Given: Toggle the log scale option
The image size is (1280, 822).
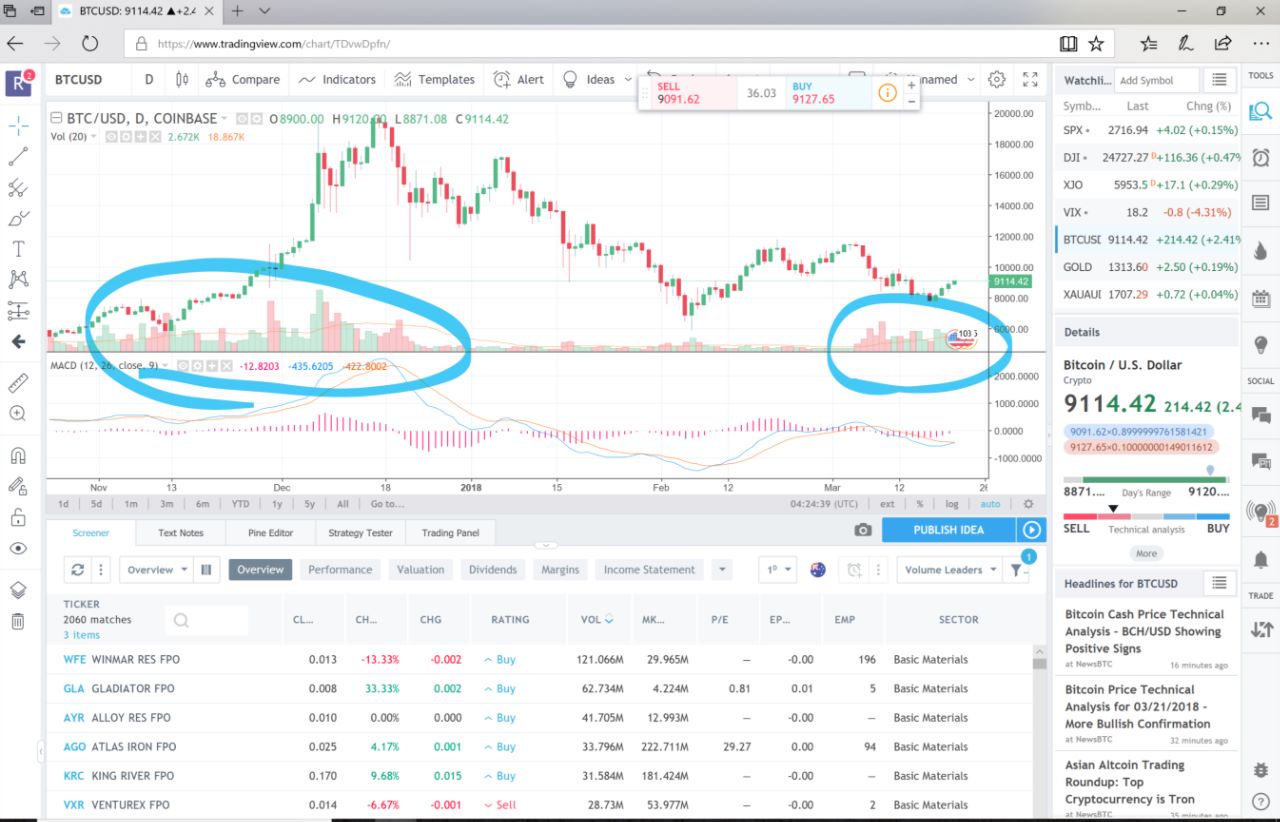Looking at the screenshot, I should click(x=951, y=504).
